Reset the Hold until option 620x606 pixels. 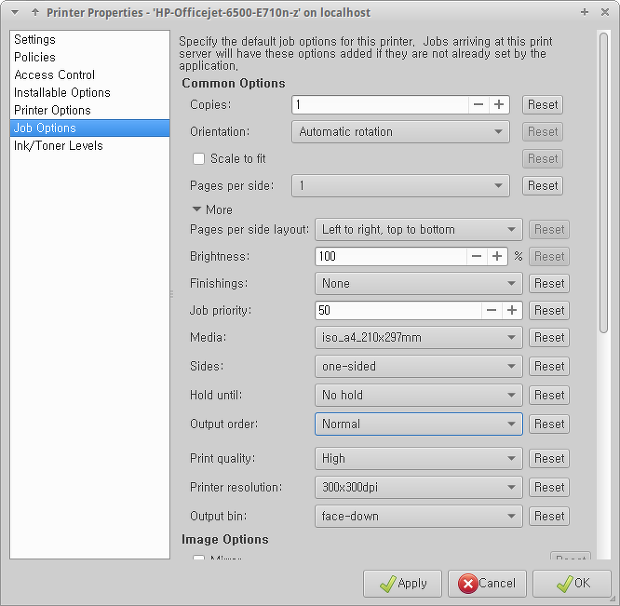pyautogui.click(x=549, y=395)
